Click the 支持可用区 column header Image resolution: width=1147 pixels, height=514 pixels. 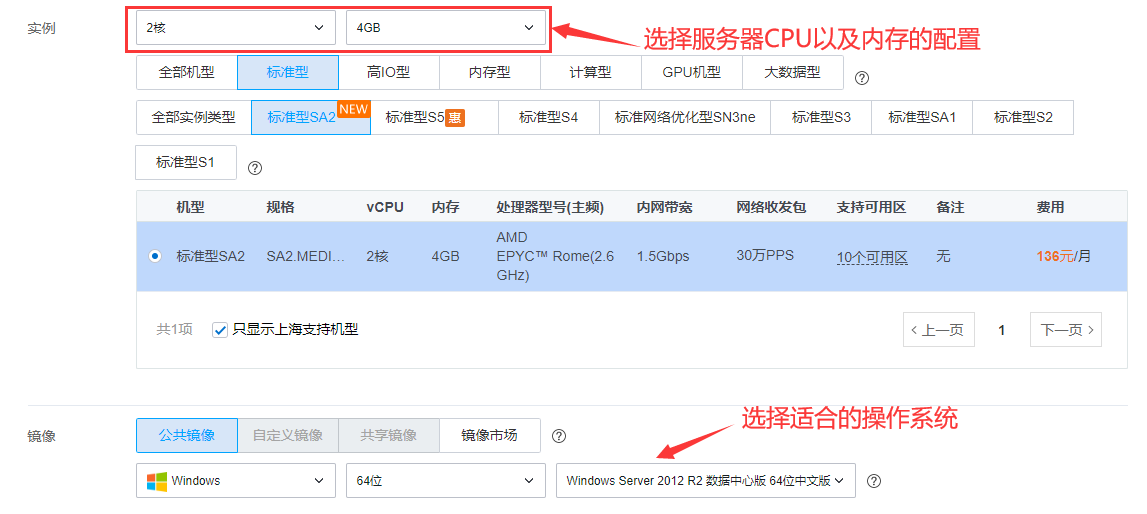pos(871,208)
